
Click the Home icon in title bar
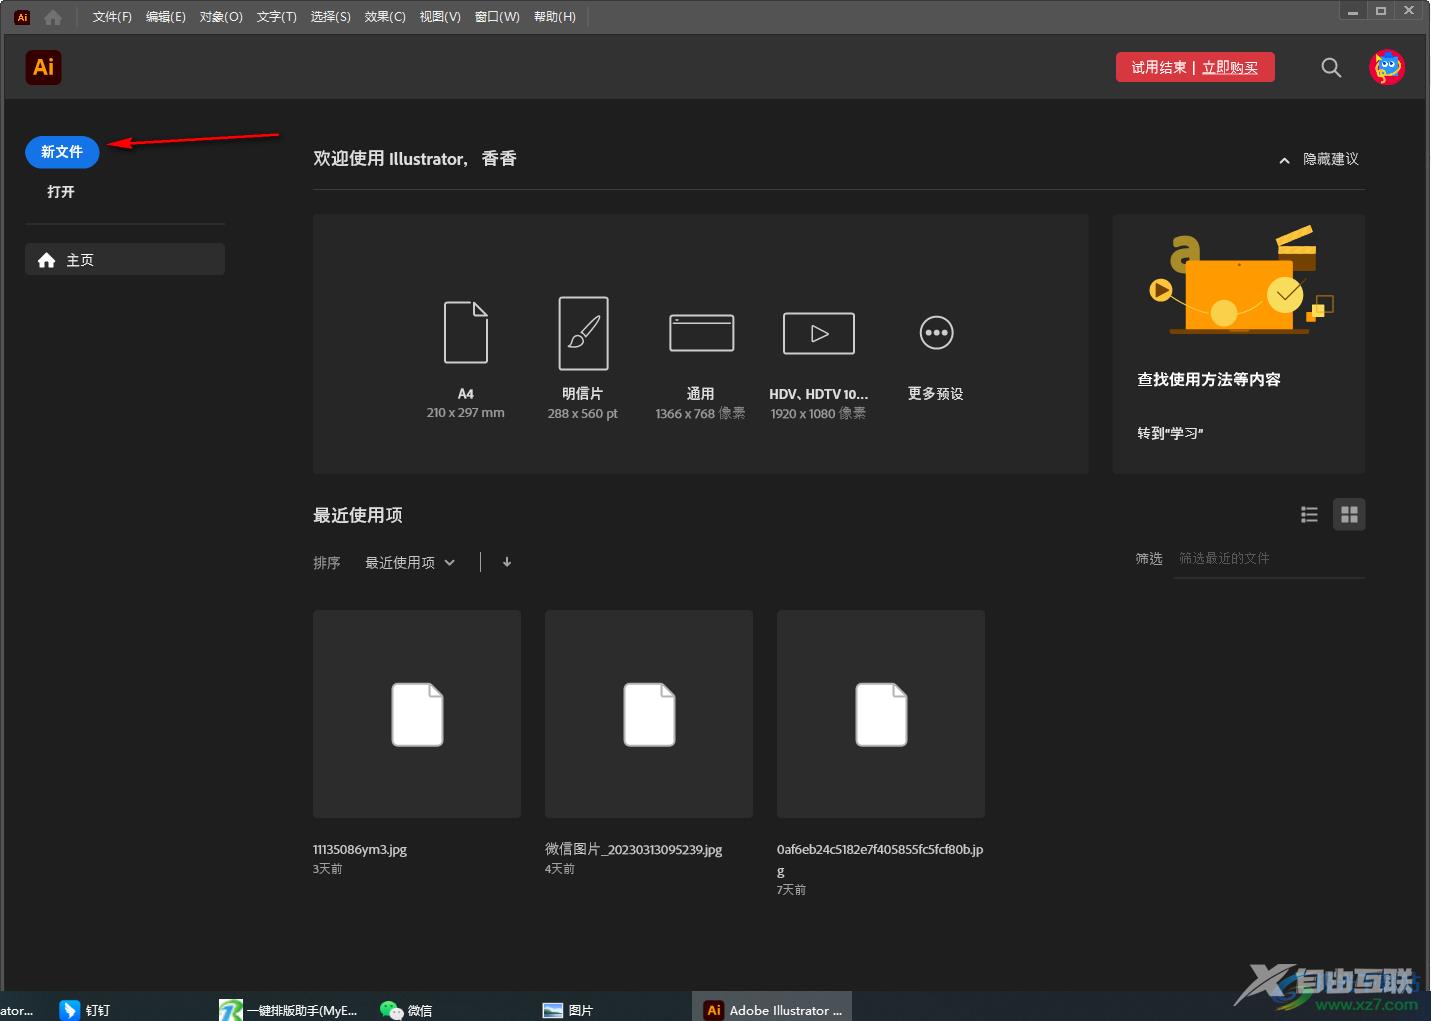click(53, 17)
